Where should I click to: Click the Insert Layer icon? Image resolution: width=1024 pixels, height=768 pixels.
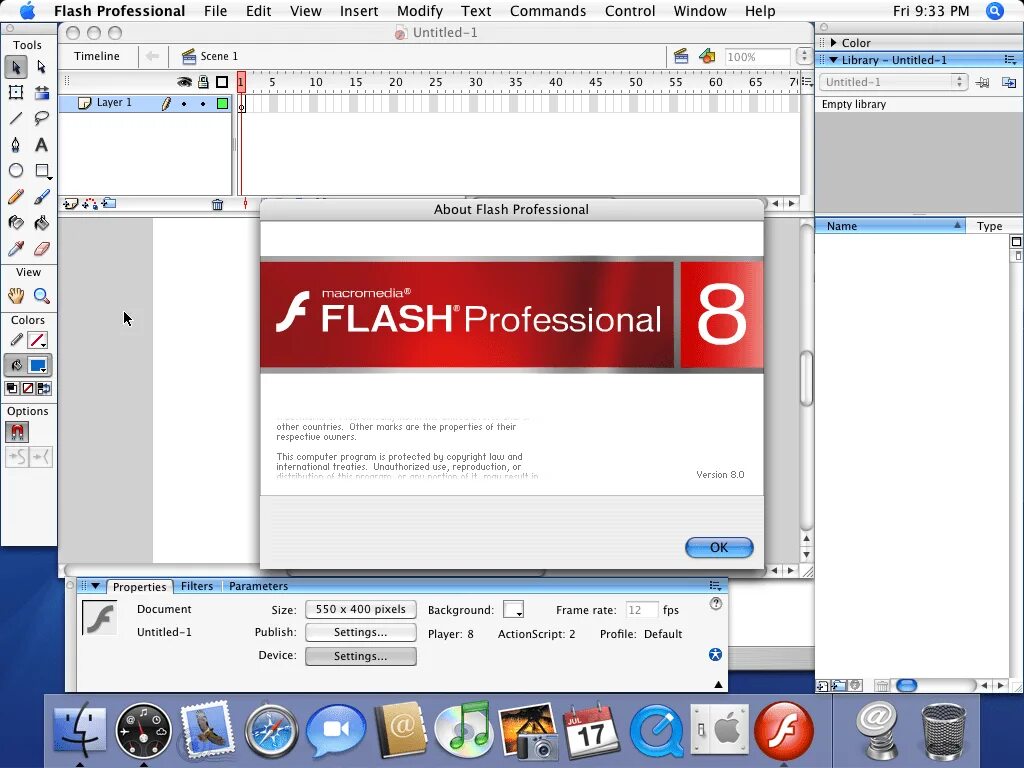pos(71,204)
